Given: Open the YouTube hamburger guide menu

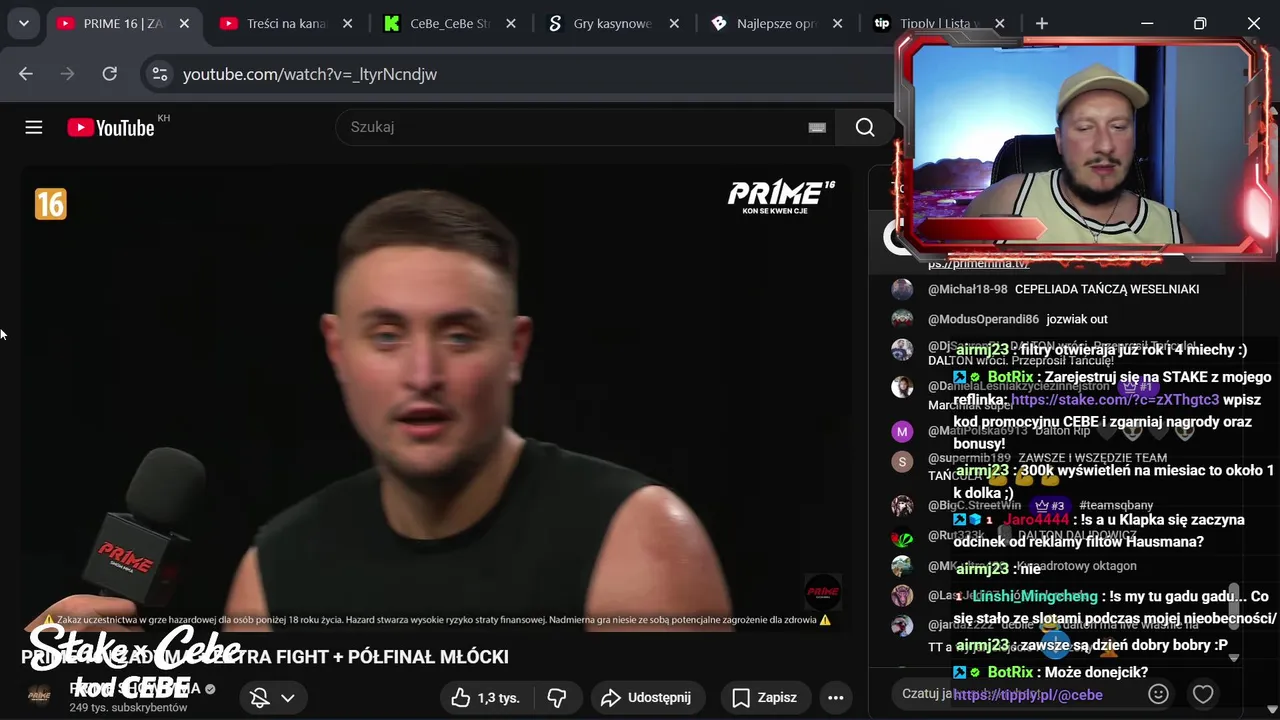Looking at the screenshot, I should [34, 127].
